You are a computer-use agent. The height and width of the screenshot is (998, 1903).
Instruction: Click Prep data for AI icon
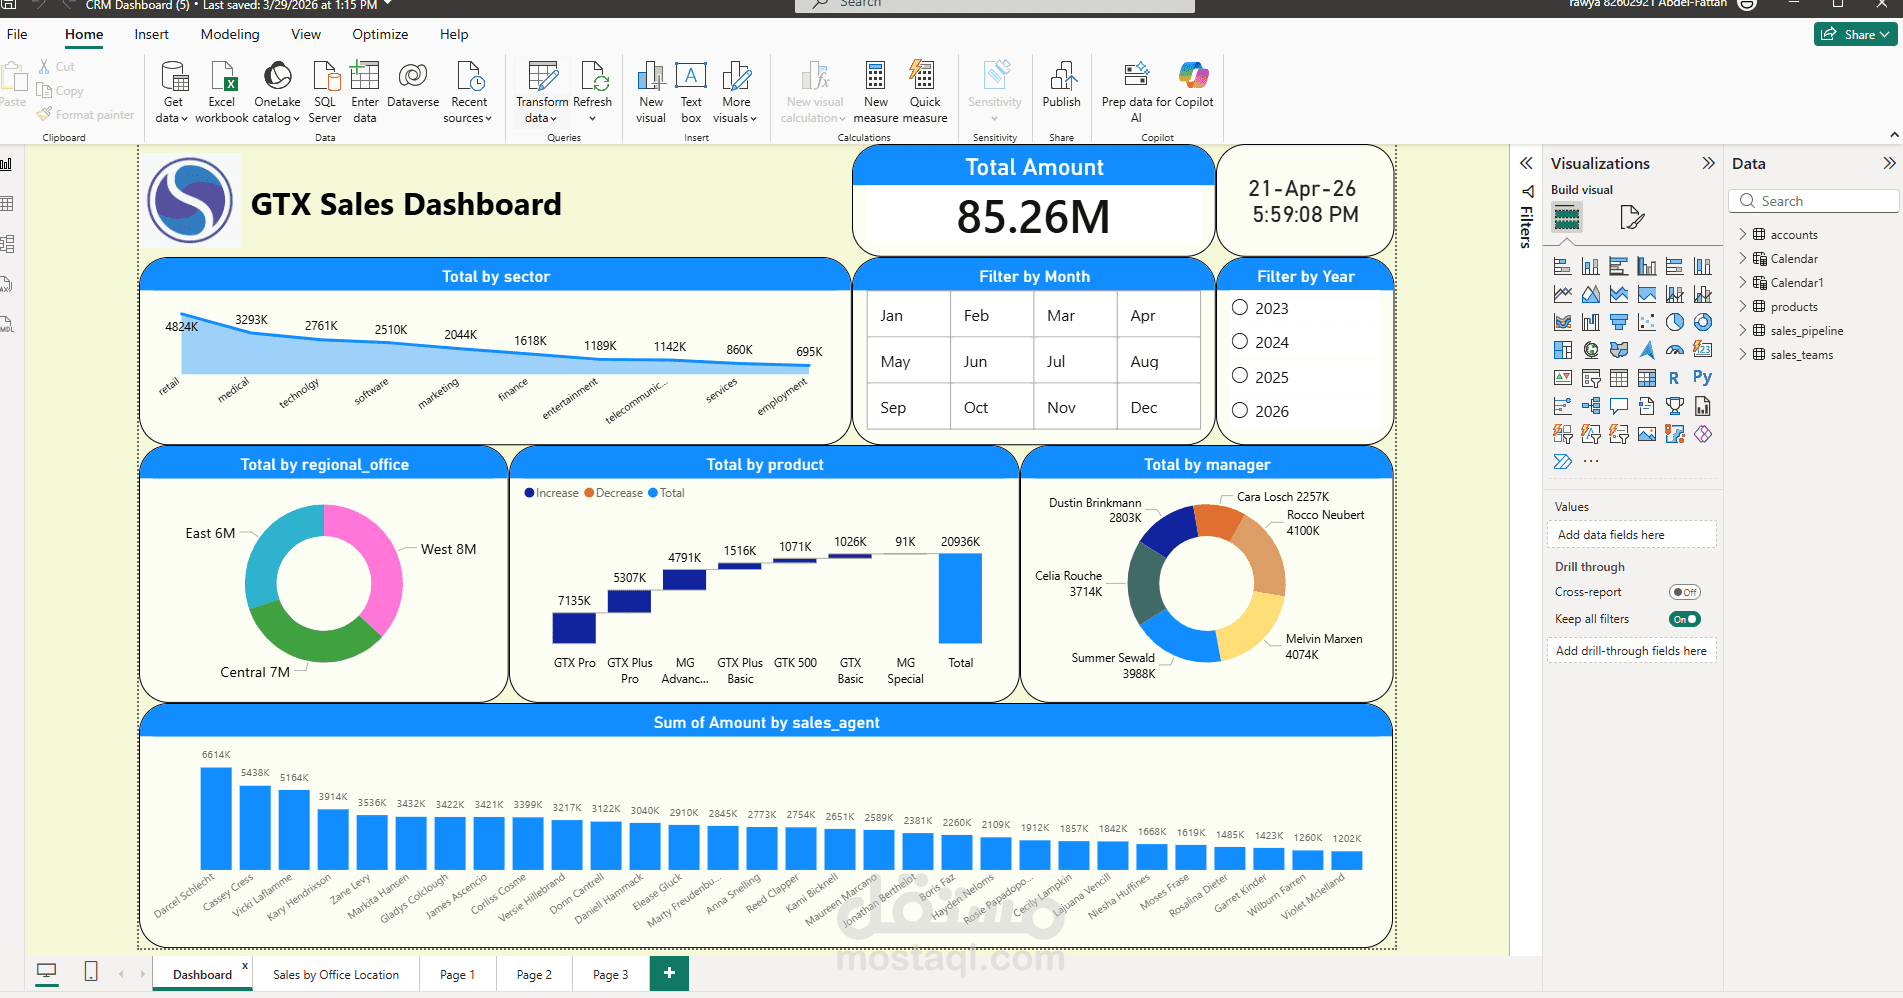(x=1136, y=75)
